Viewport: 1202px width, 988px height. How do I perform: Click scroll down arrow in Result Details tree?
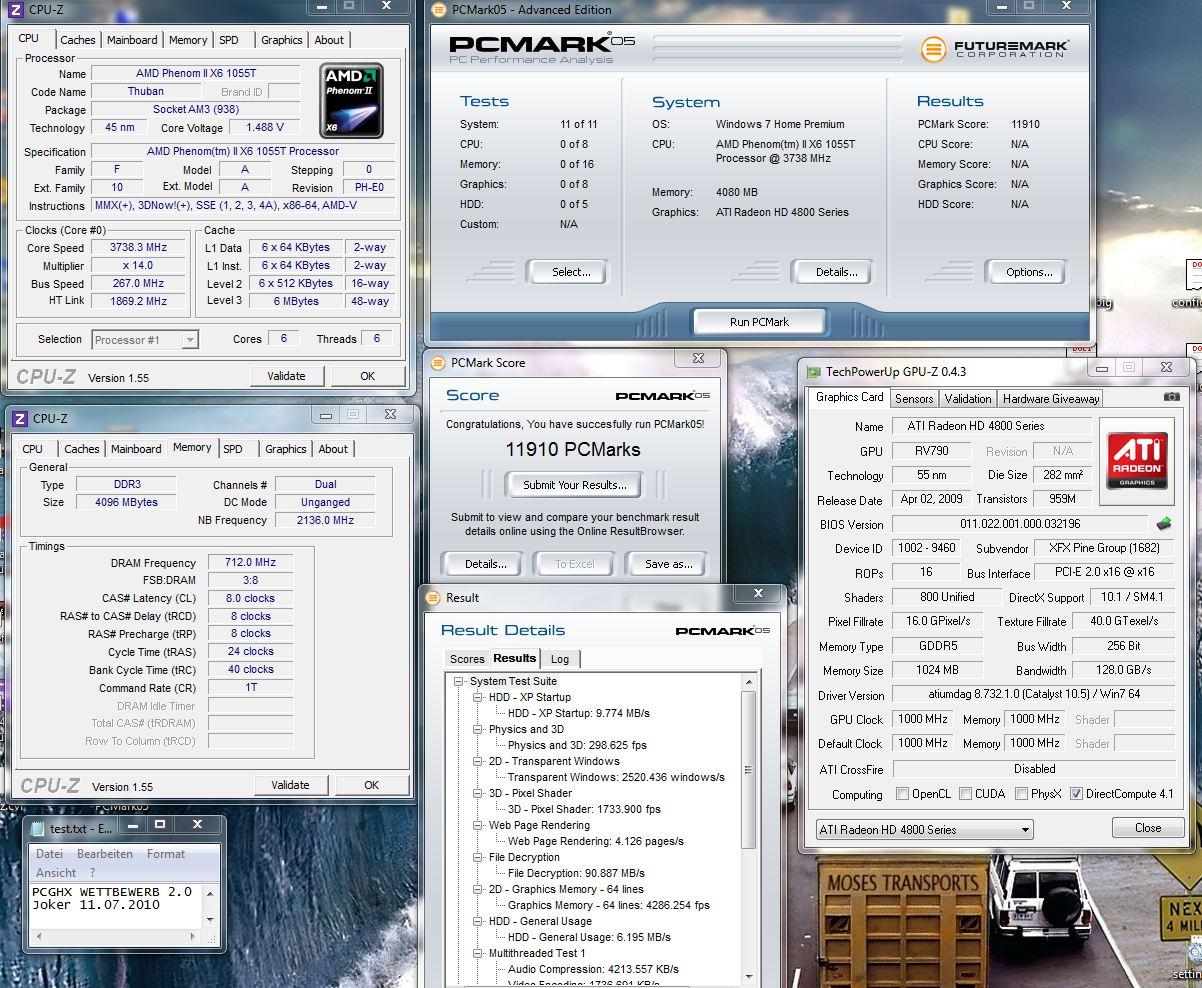pyautogui.click(x=749, y=976)
